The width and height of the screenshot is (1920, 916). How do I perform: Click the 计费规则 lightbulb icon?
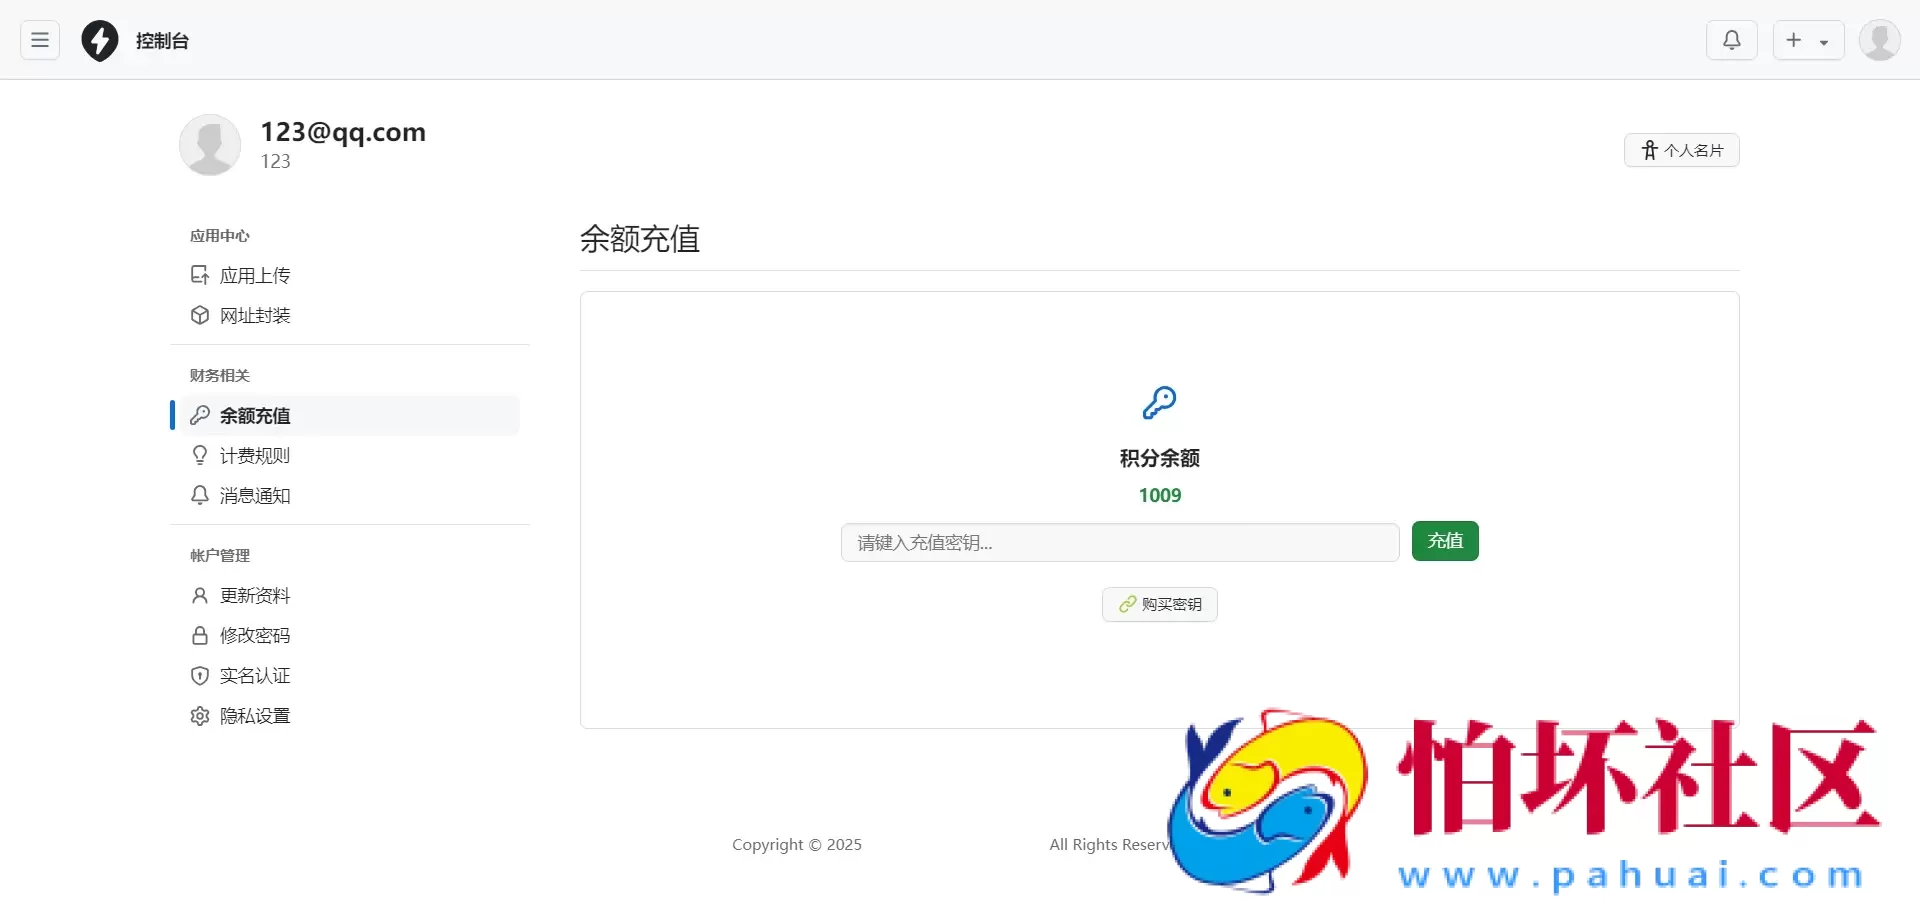coord(200,455)
